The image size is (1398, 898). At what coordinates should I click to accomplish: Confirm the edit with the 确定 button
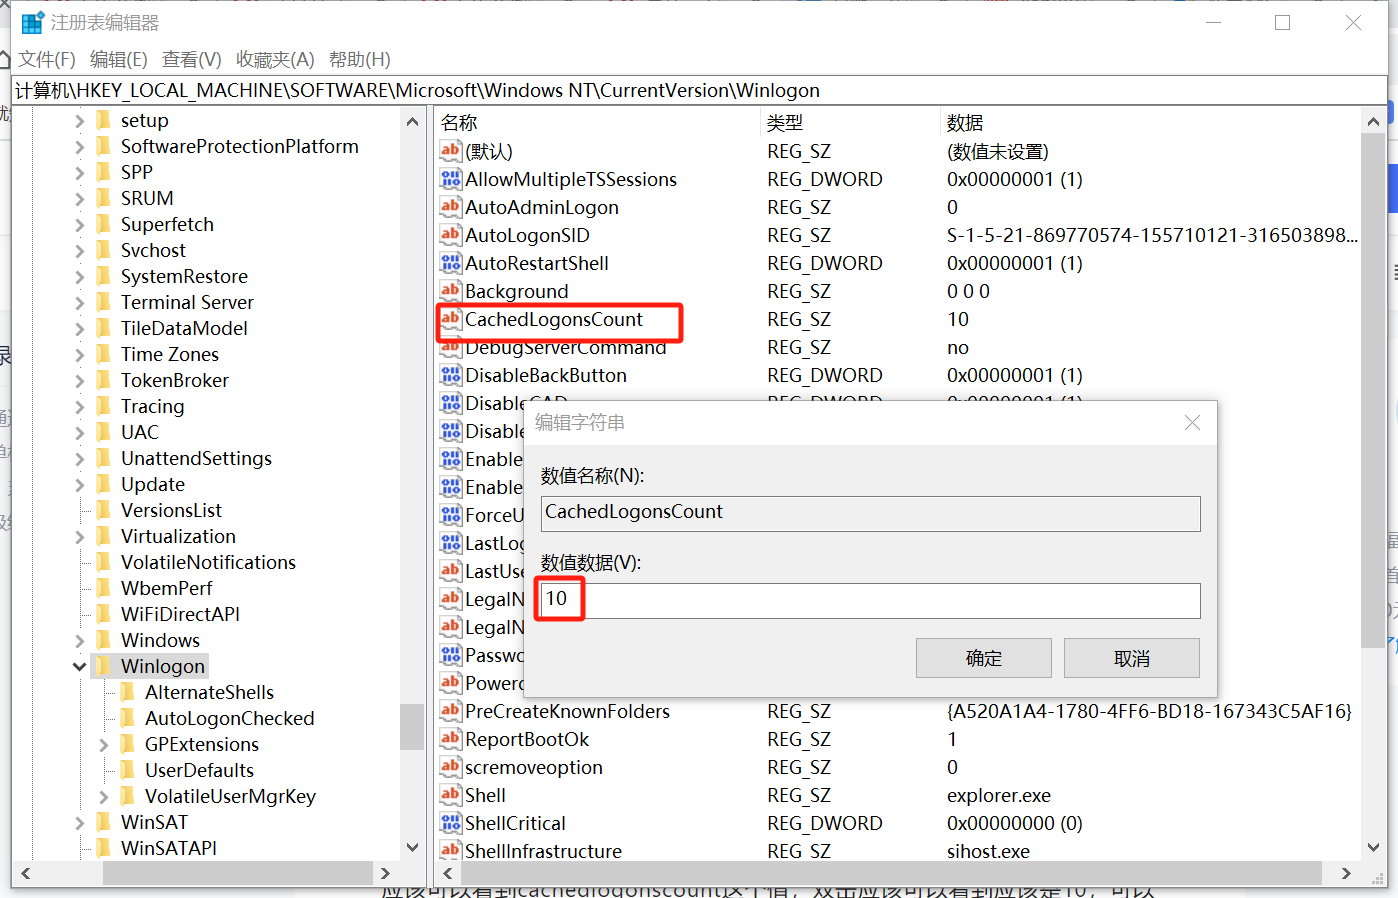tap(984, 658)
